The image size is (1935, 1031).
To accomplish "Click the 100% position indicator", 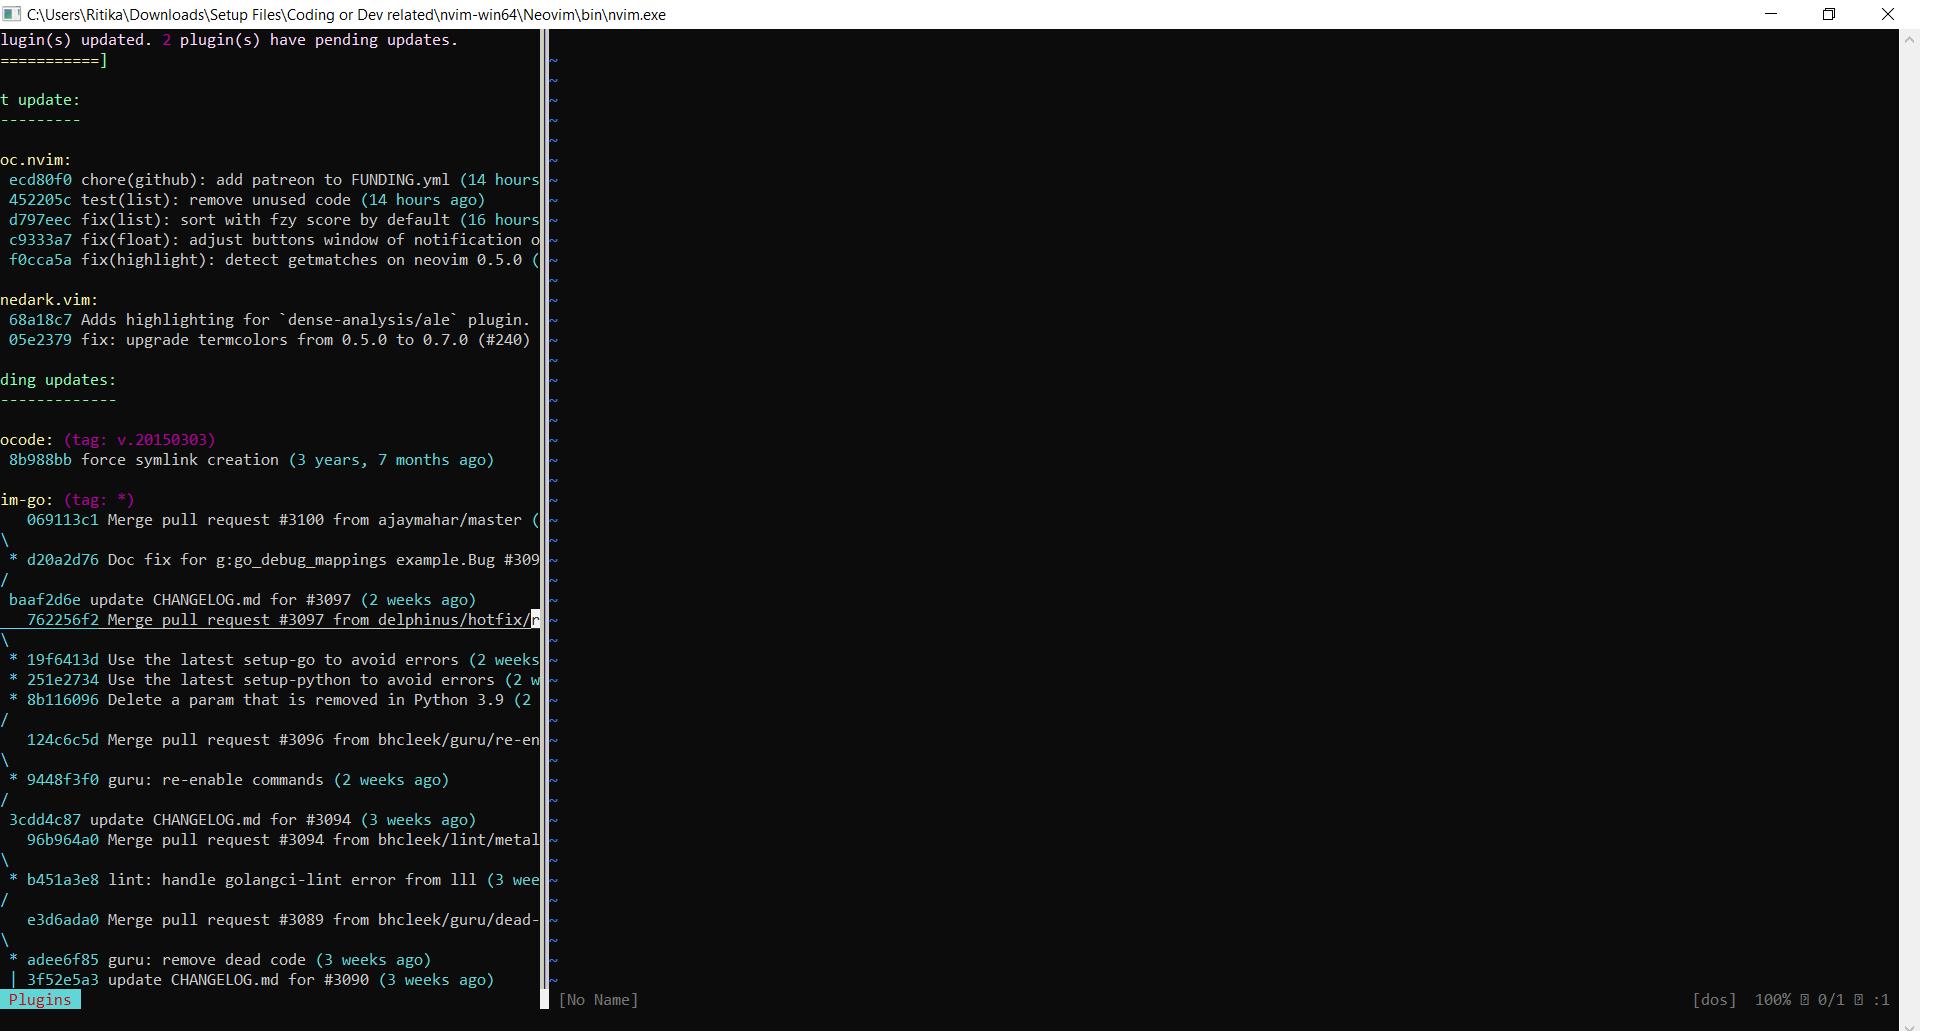I will [1772, 999].
